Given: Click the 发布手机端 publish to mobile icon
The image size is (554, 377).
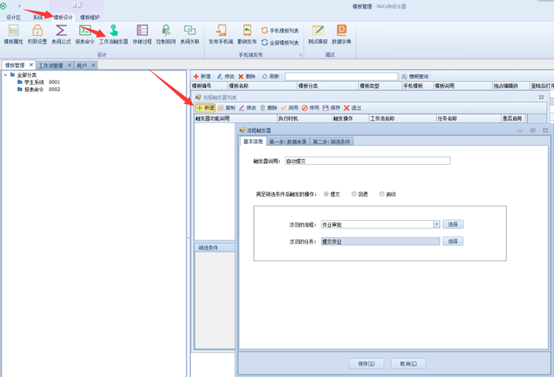Looking at the screenshot, I should pos(221,34).
